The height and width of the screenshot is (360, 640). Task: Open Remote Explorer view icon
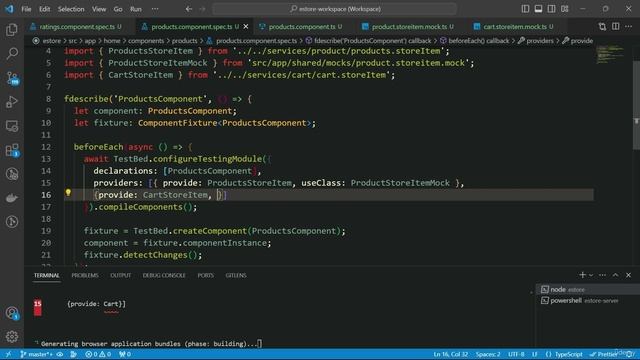tap(12, 126)
